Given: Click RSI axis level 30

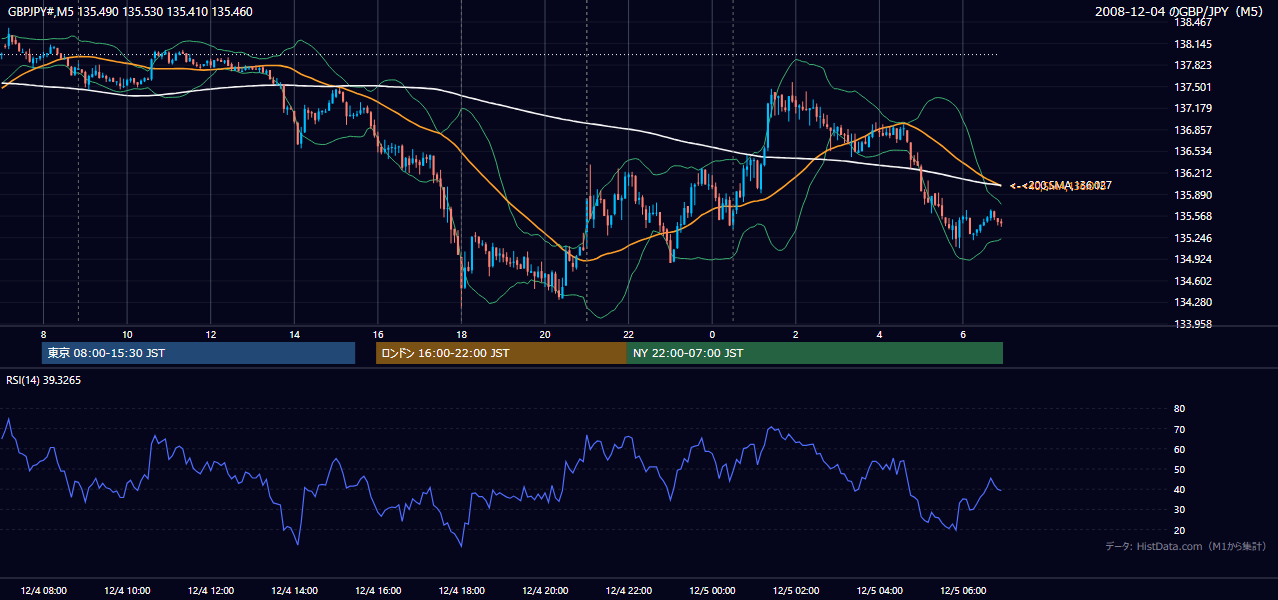Looking at the screenshot, I should (x=1179, y=510).
